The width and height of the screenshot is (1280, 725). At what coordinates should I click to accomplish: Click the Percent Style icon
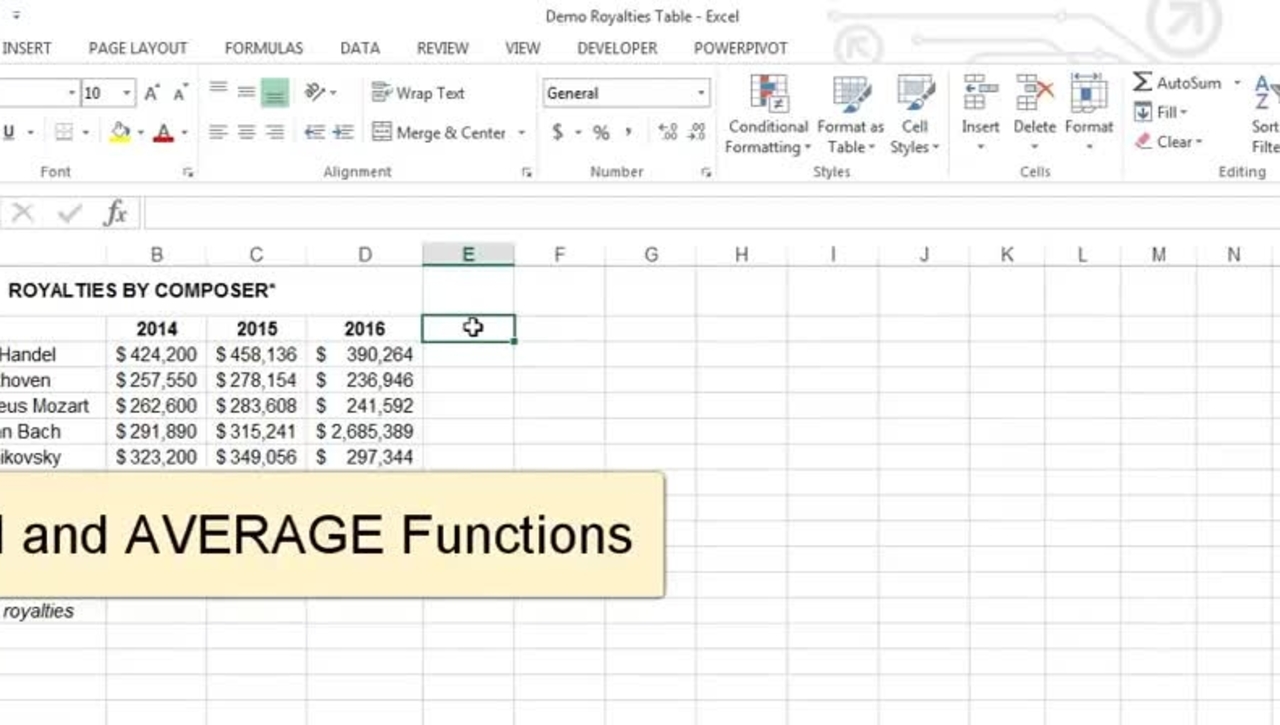pyautogui.click(x=601, y=132)
